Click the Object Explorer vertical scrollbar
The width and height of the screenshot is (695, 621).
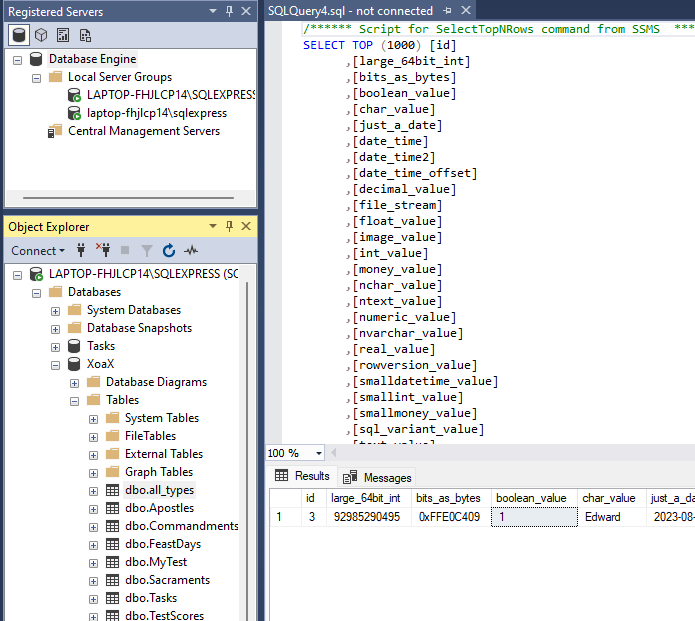pyautogui.click(x=247, y=450)
